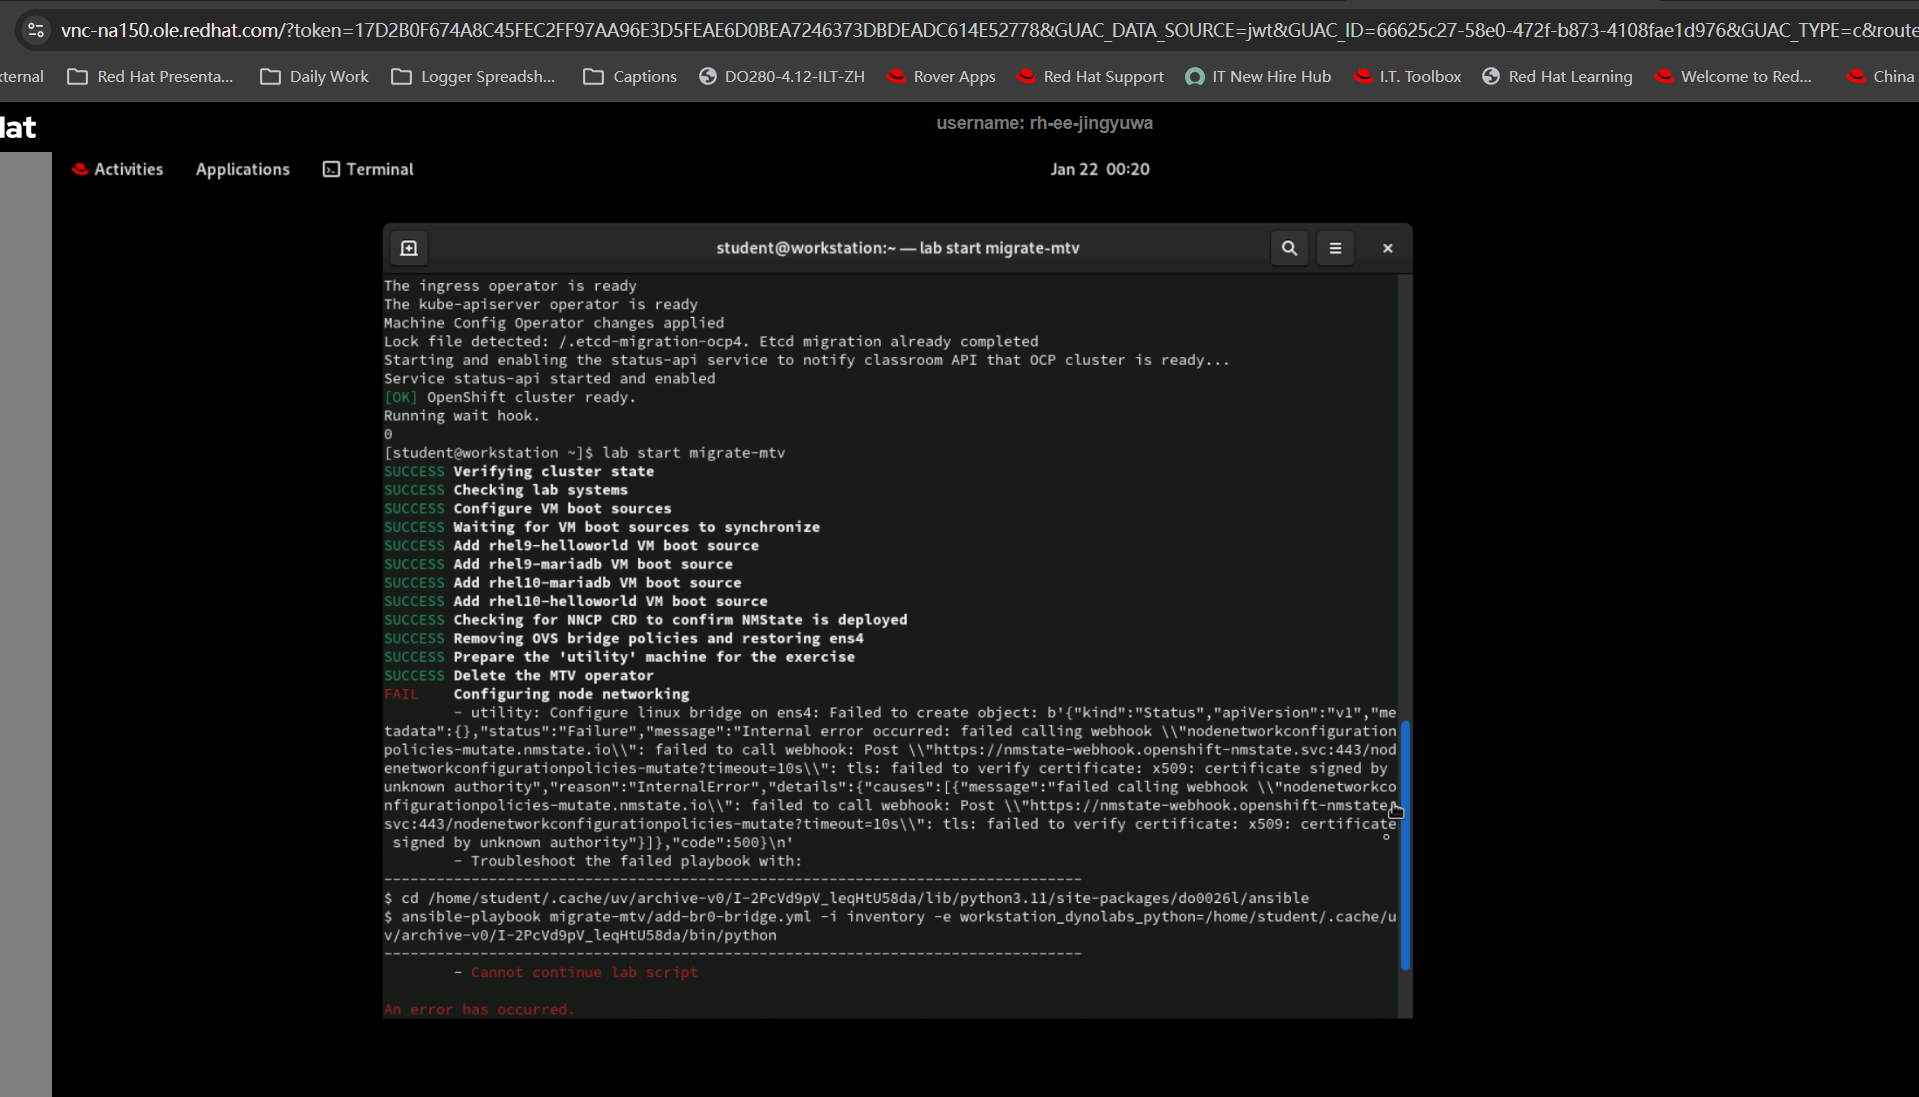1919x1097 pixels.
Task: Click 'Cannot continue lab script' message
Action: click(x=584, y=972)
